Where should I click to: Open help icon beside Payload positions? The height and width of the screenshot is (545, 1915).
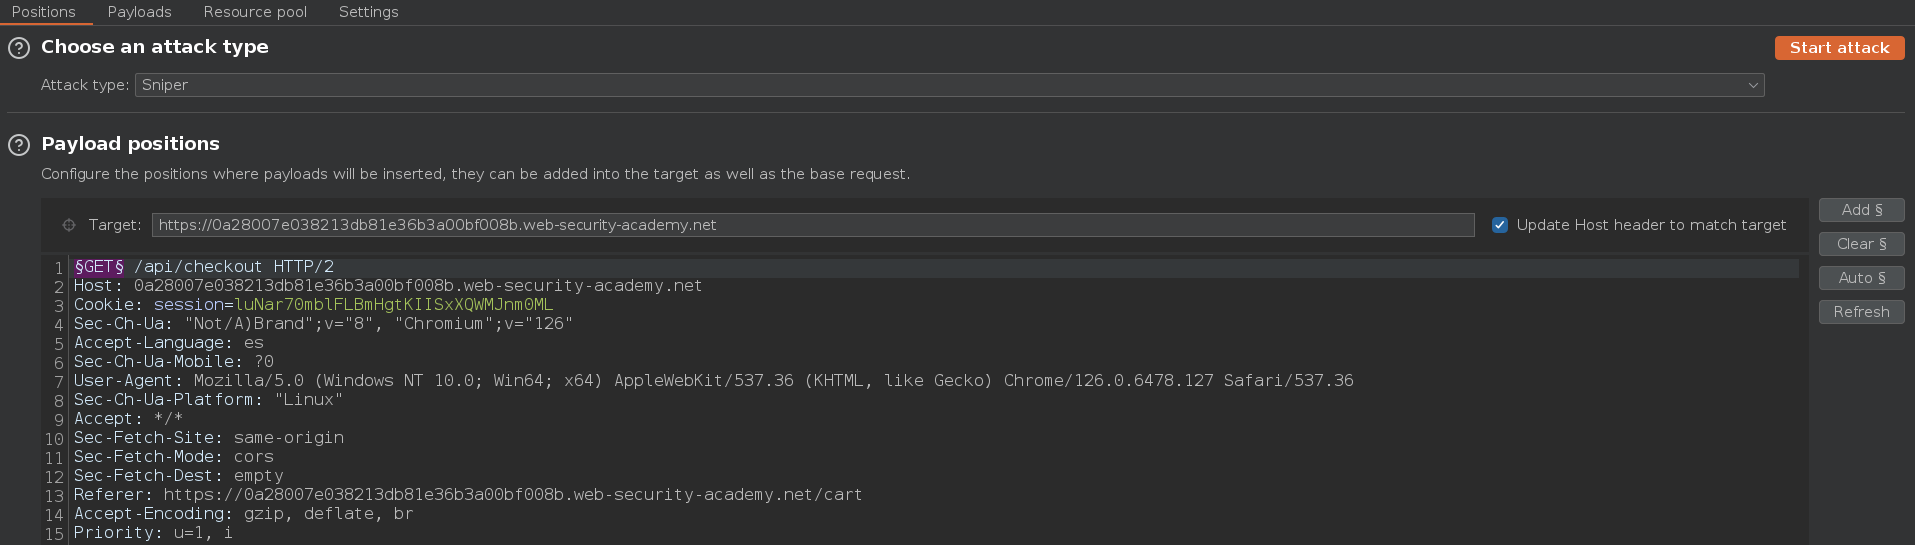[x=19, y=145]
